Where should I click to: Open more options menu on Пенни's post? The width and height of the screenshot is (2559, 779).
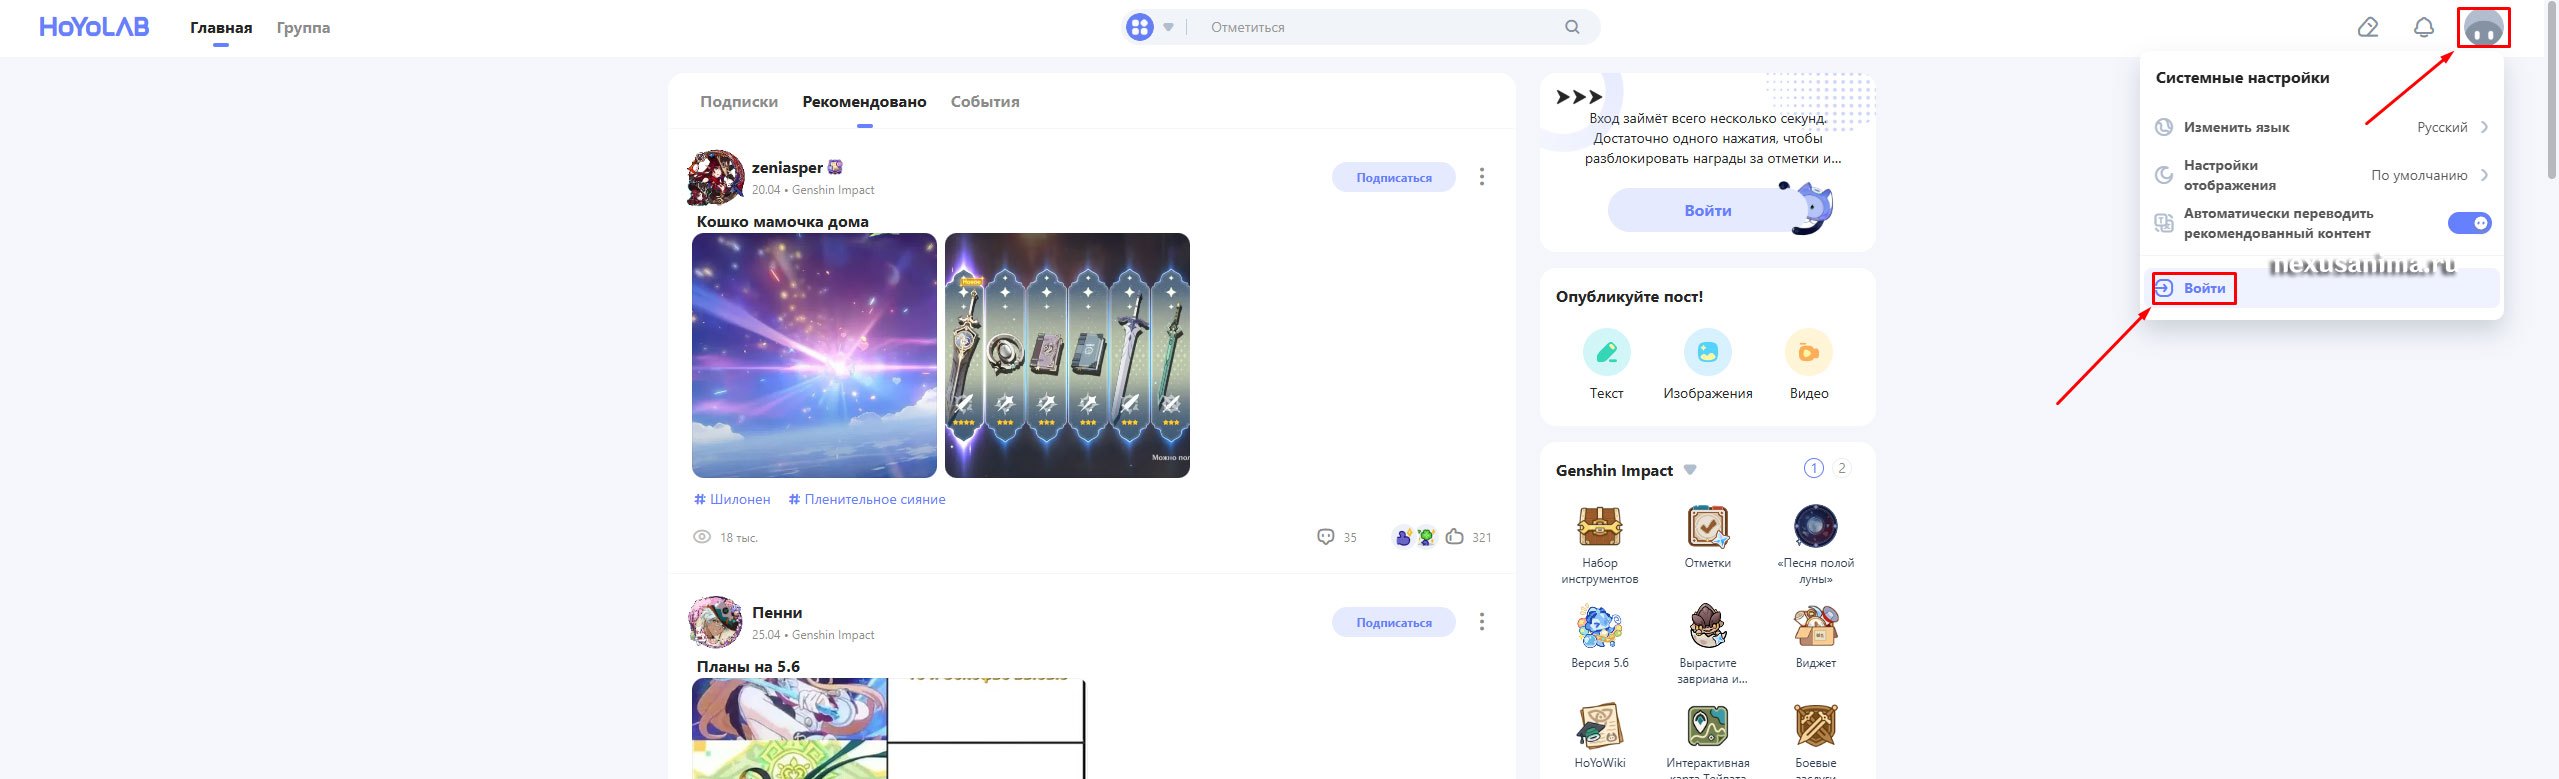[x=1482, y=622]
